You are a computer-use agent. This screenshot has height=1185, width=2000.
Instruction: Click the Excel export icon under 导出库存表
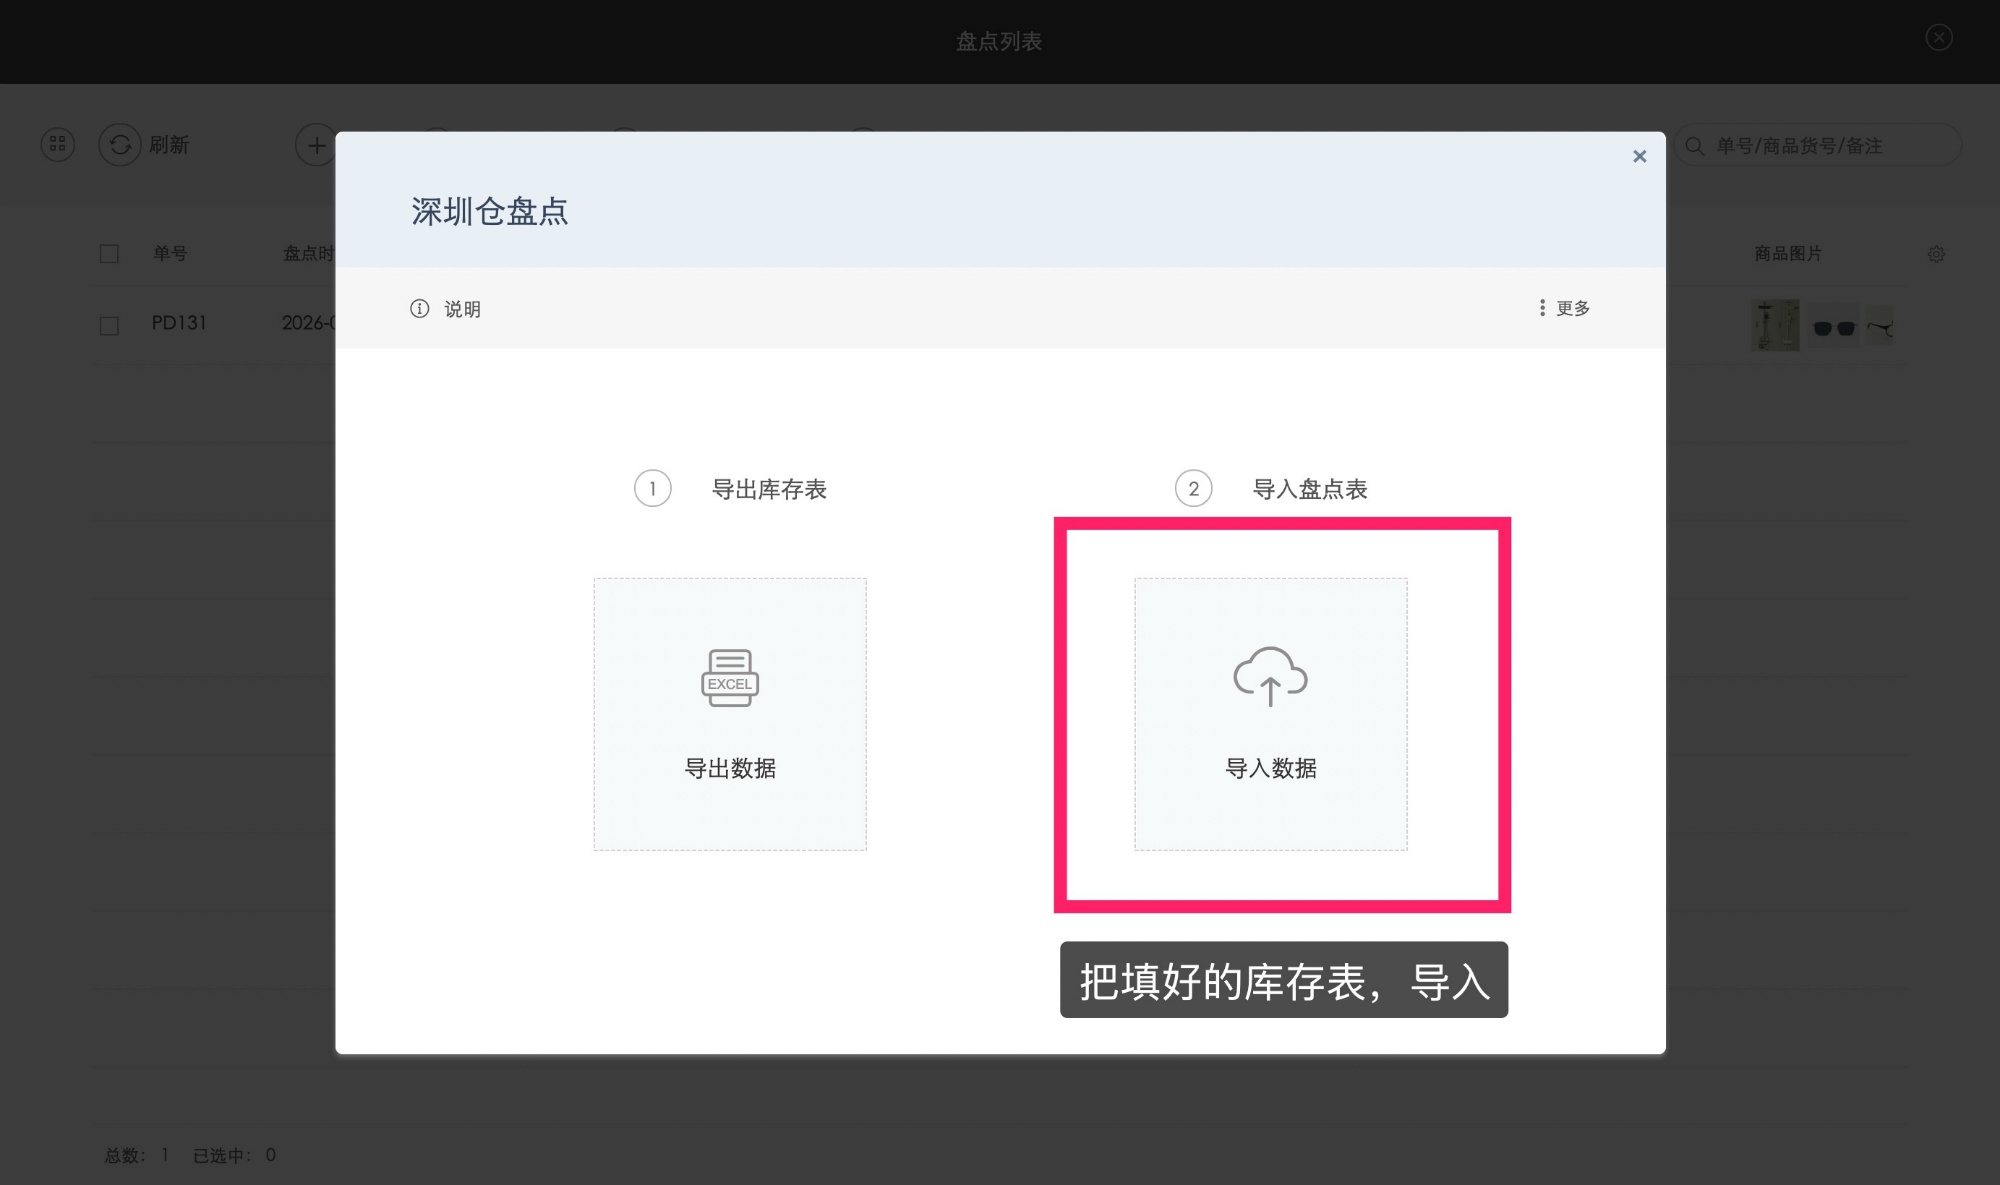coord(729,679)
